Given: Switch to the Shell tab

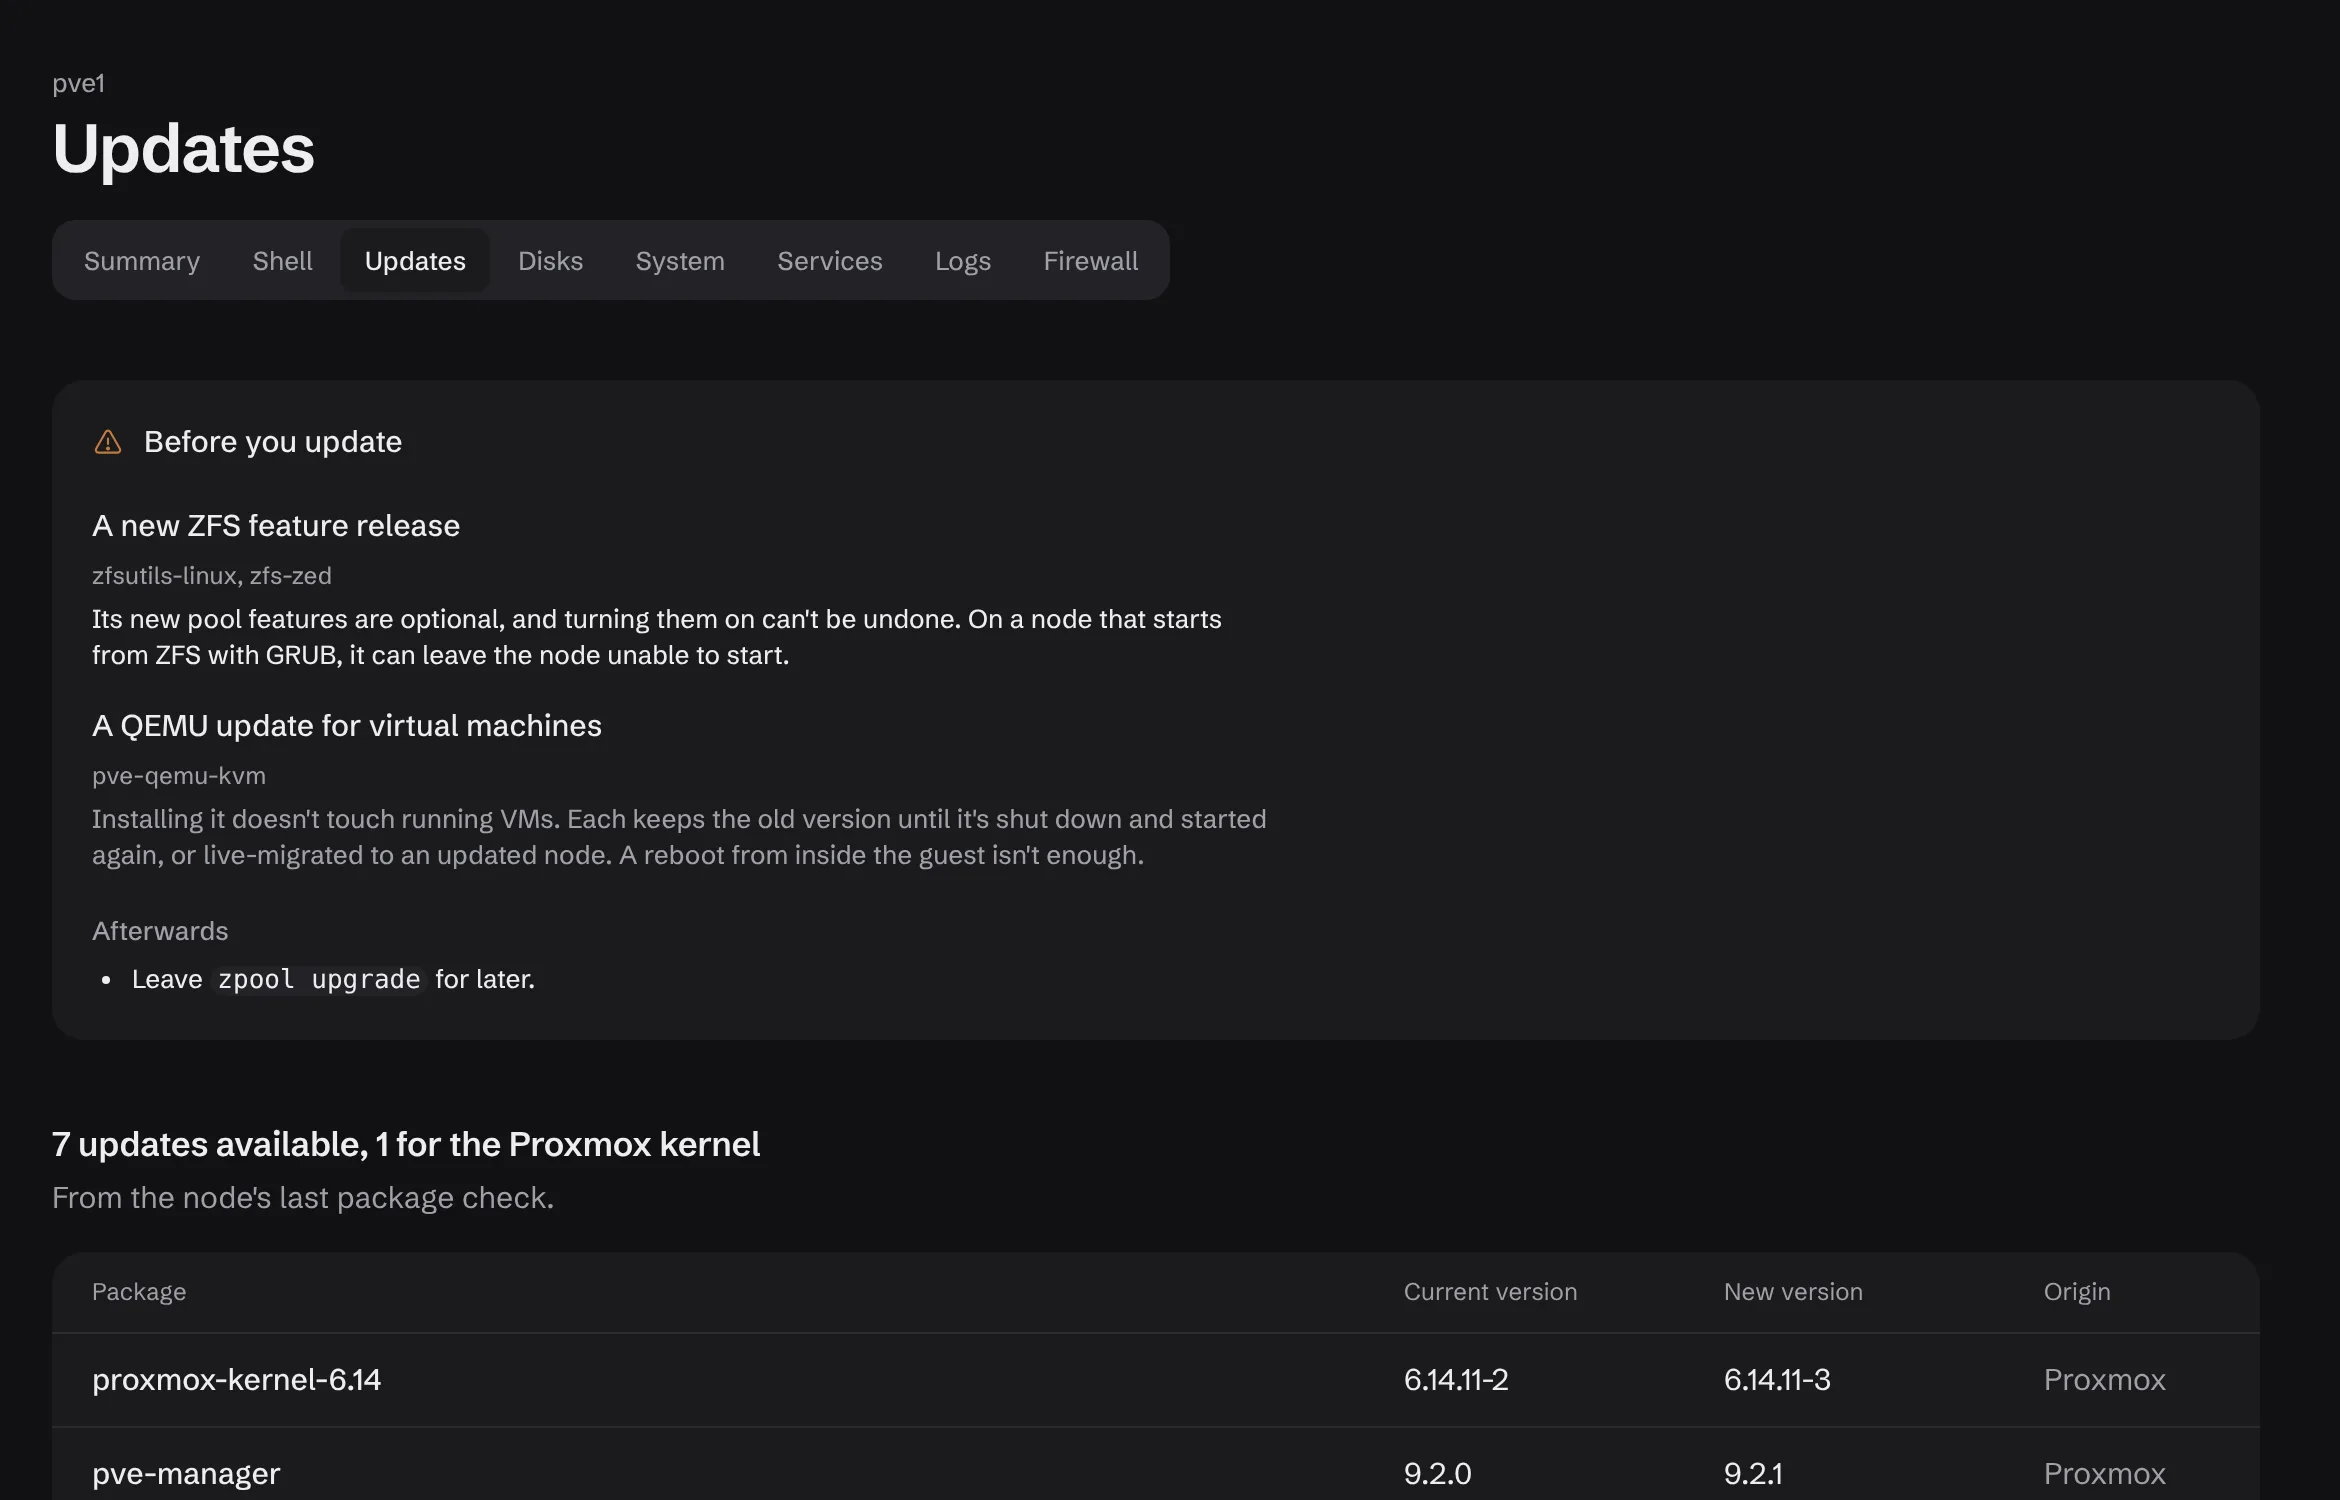Looking at the screenshot, I should (283, 261).
